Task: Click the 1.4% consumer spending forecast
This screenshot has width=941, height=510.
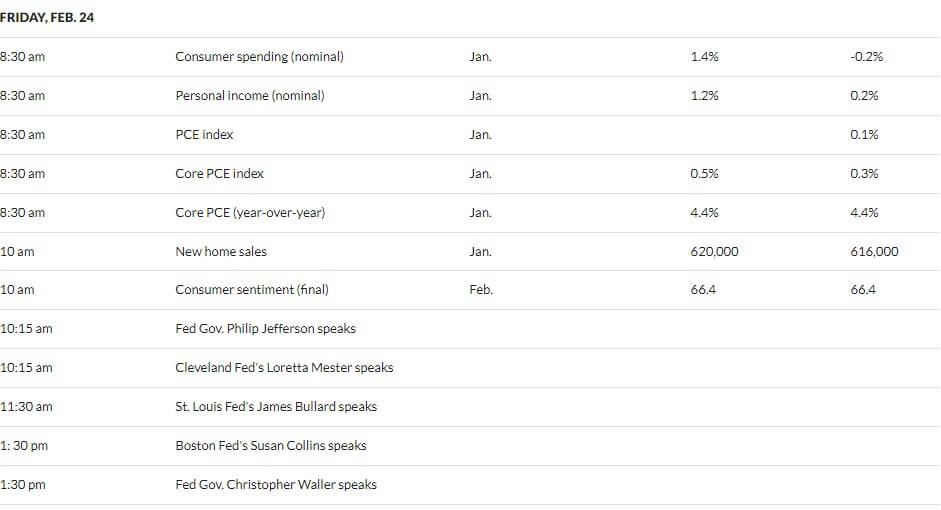Action: click(x=704, y=56)
